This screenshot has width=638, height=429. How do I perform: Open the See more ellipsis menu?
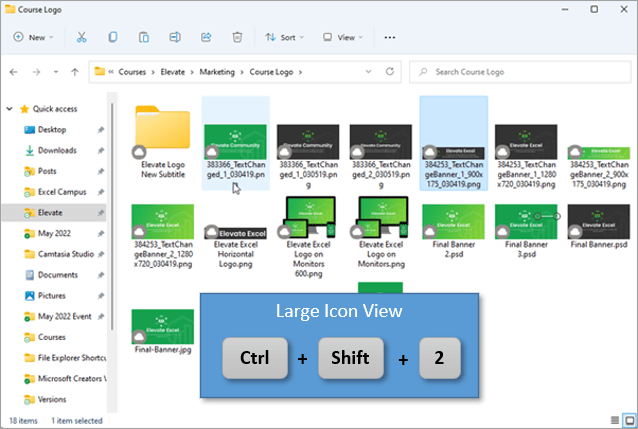(390, 37)
